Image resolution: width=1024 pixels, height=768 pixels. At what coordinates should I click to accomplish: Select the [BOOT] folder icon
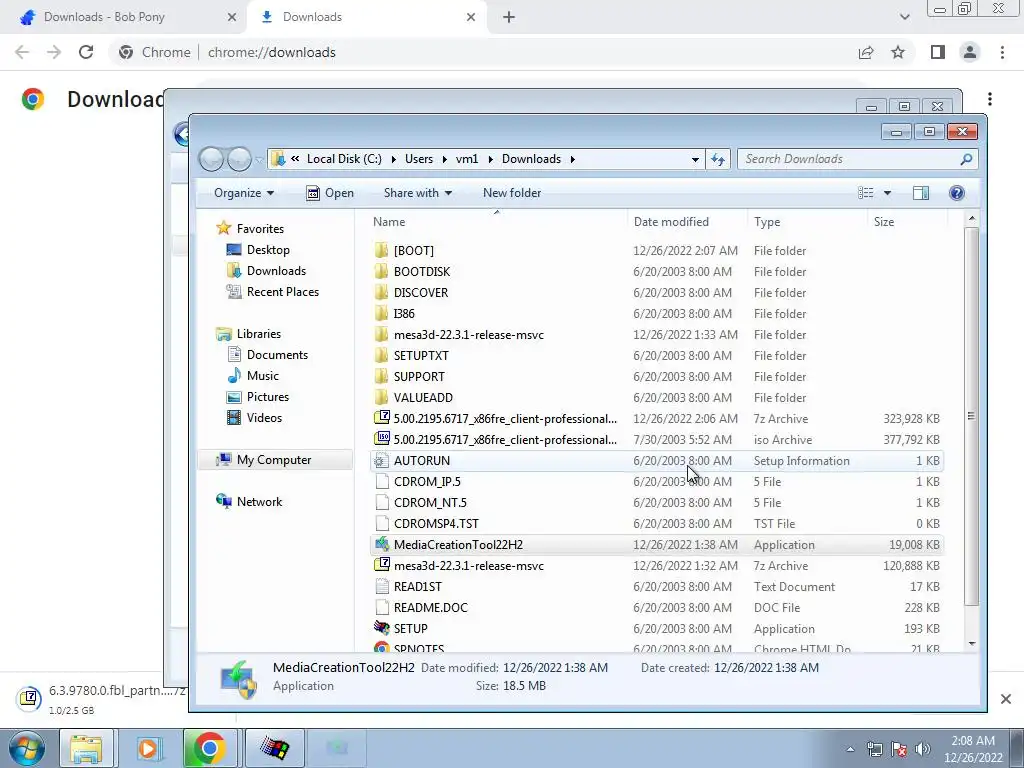382,250
